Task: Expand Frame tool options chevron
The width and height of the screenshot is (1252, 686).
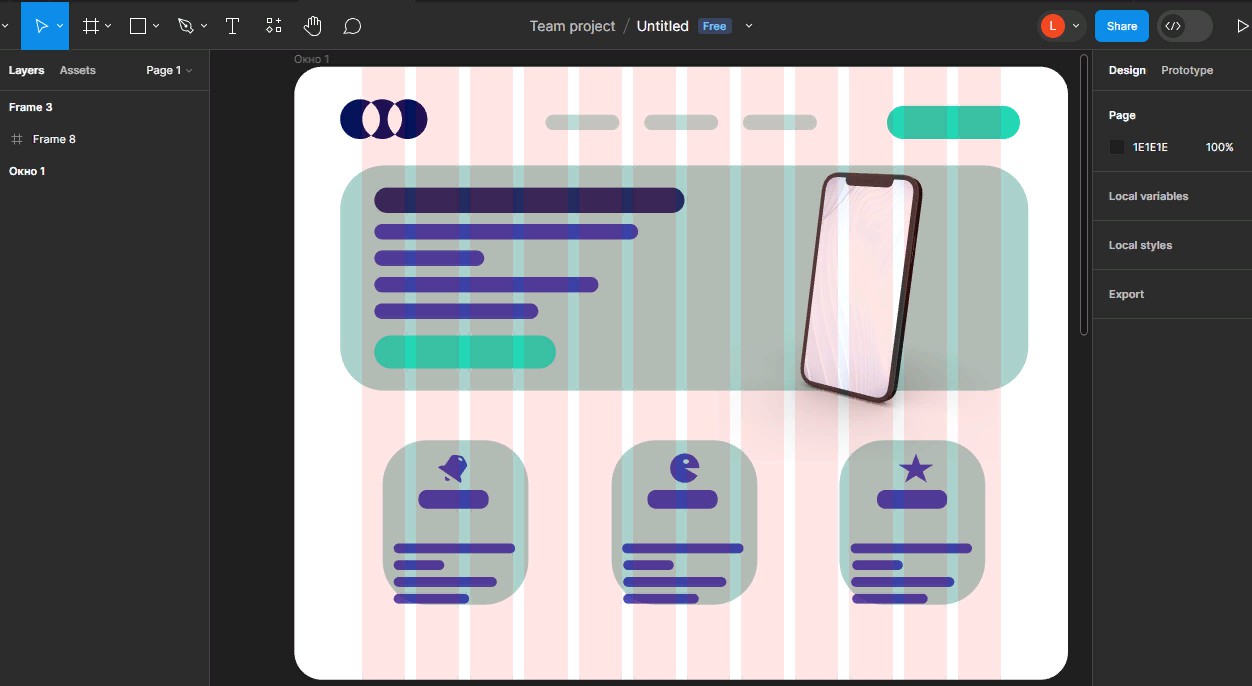Action: [108, 26]
